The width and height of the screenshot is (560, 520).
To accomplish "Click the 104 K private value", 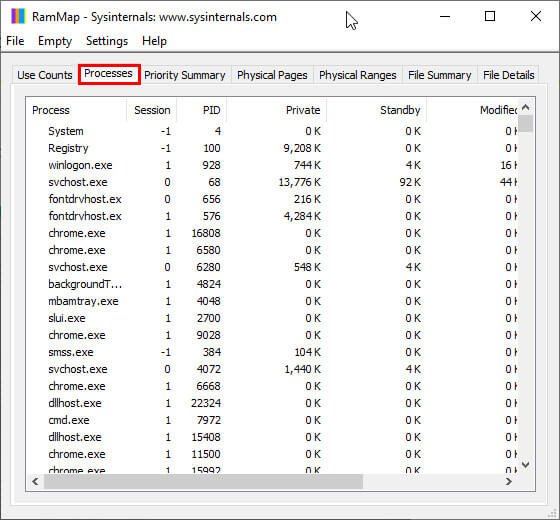I will pyautogui.click(x=307, y=352).
